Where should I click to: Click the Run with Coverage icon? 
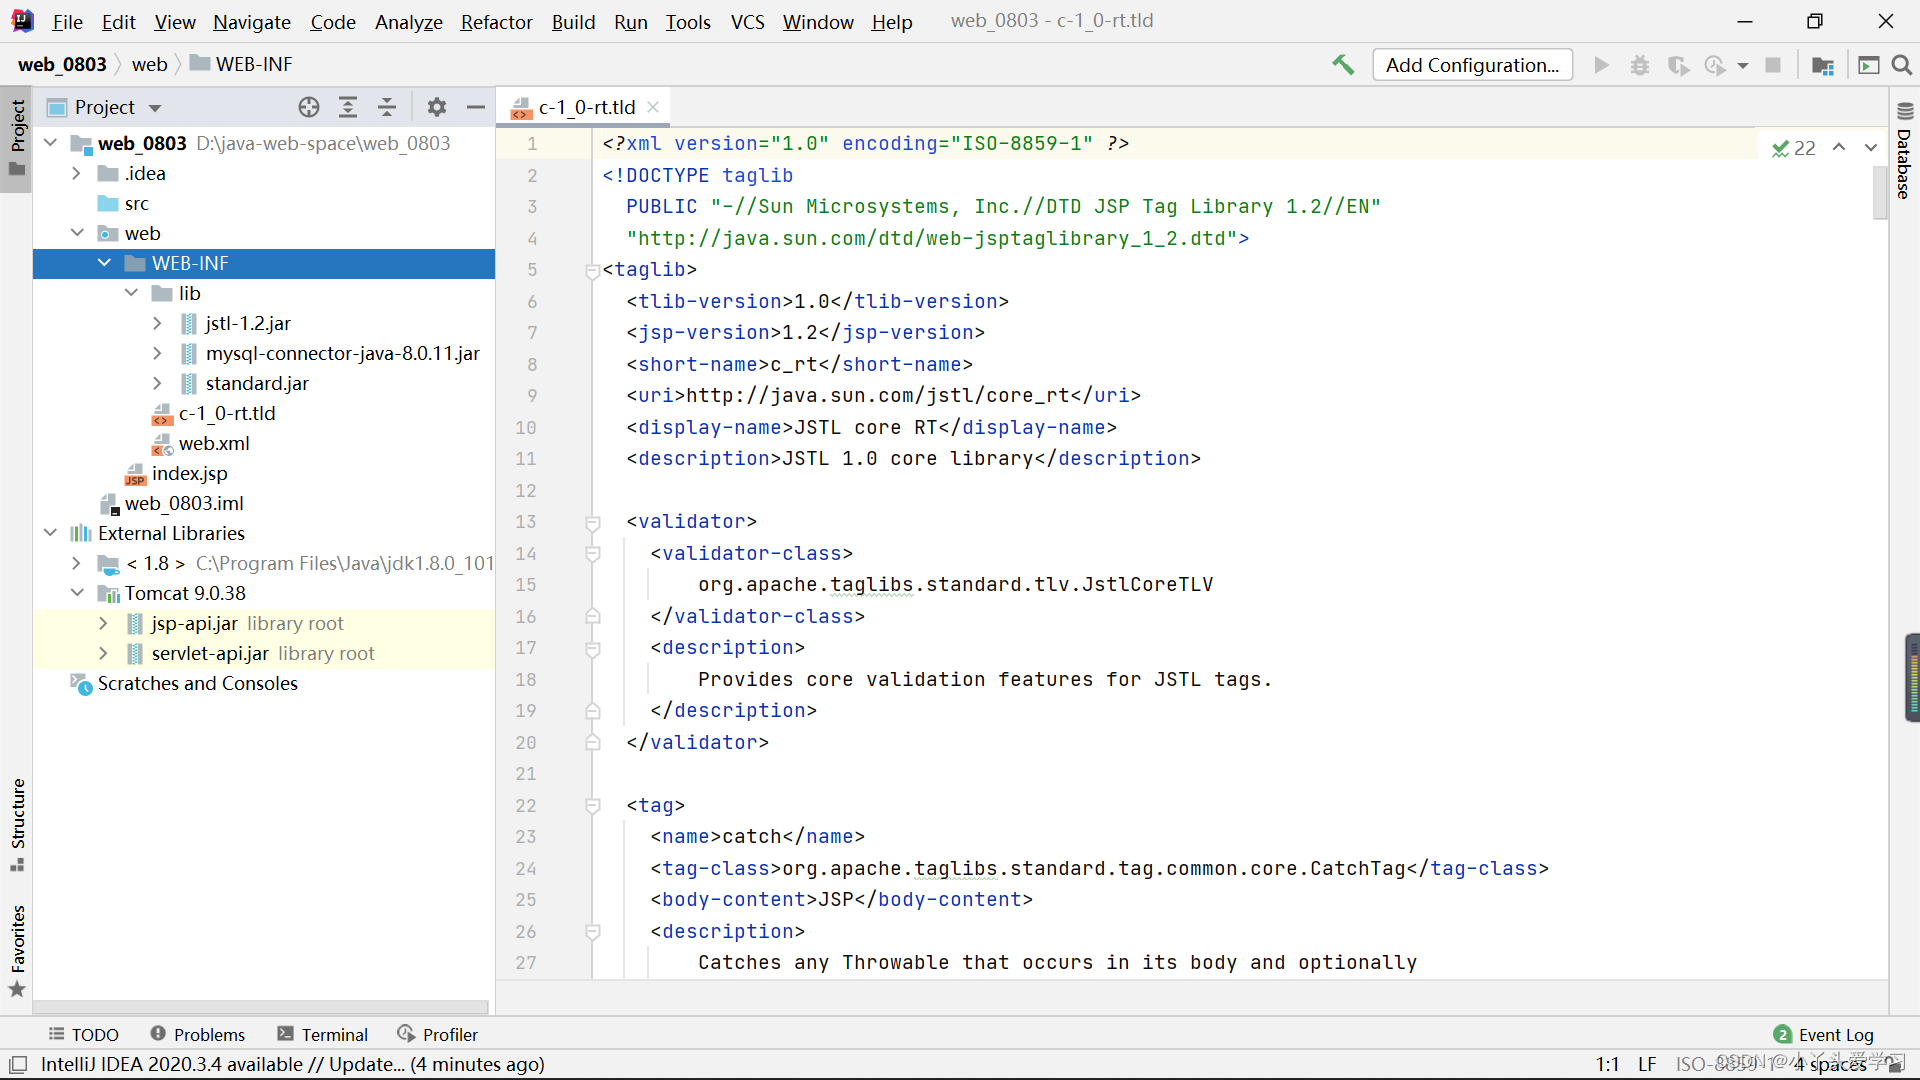click(x=1678, y=65)
